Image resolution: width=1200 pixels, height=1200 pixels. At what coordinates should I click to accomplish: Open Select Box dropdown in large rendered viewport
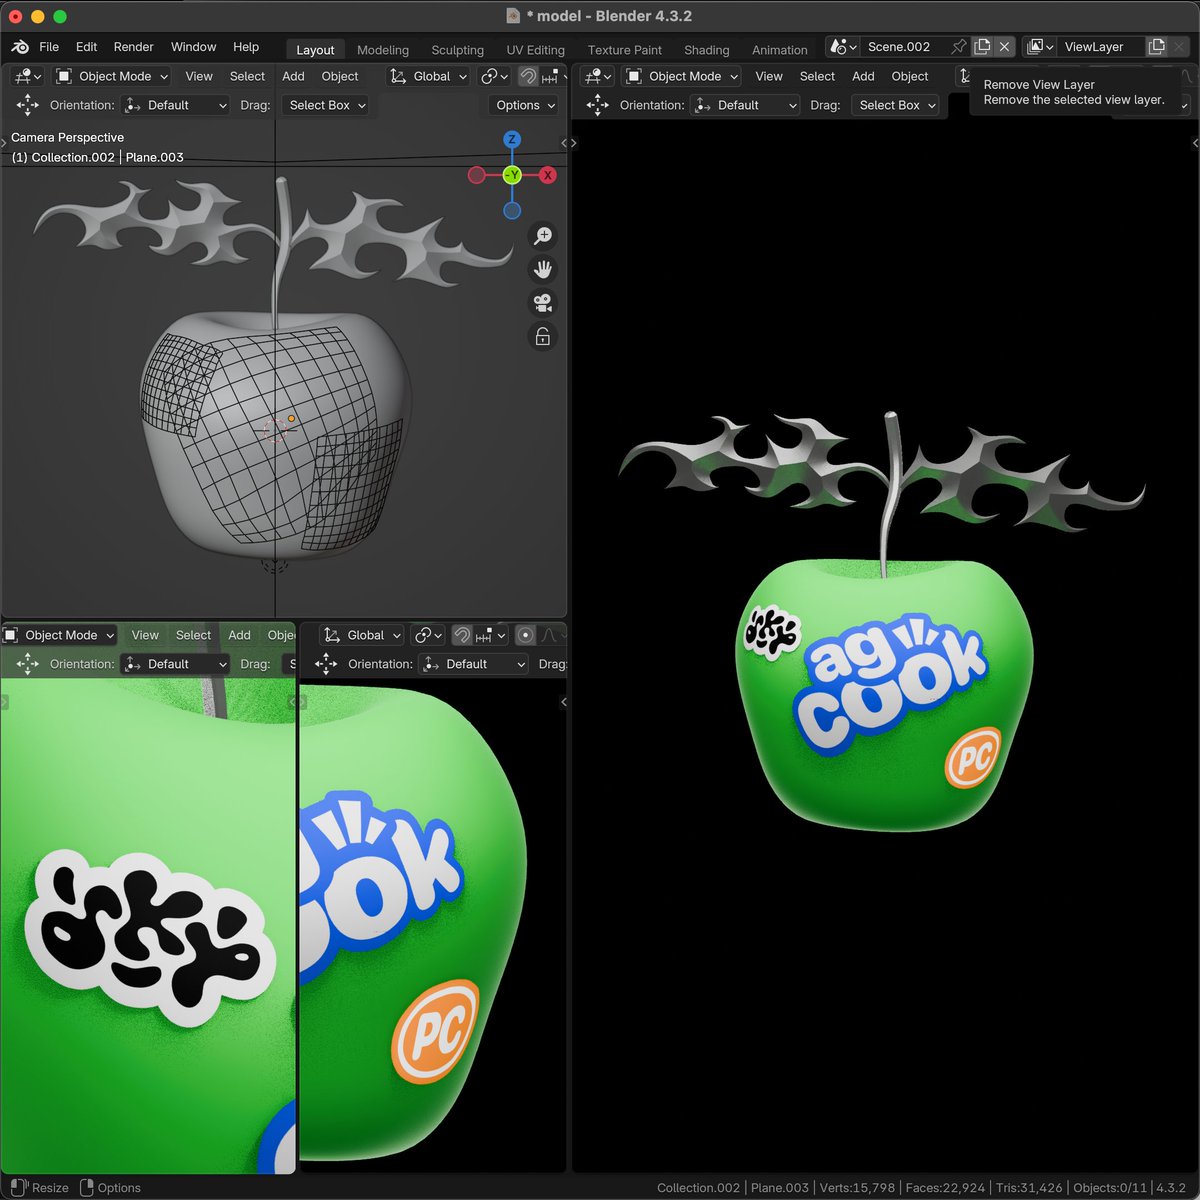coord(896,105)
